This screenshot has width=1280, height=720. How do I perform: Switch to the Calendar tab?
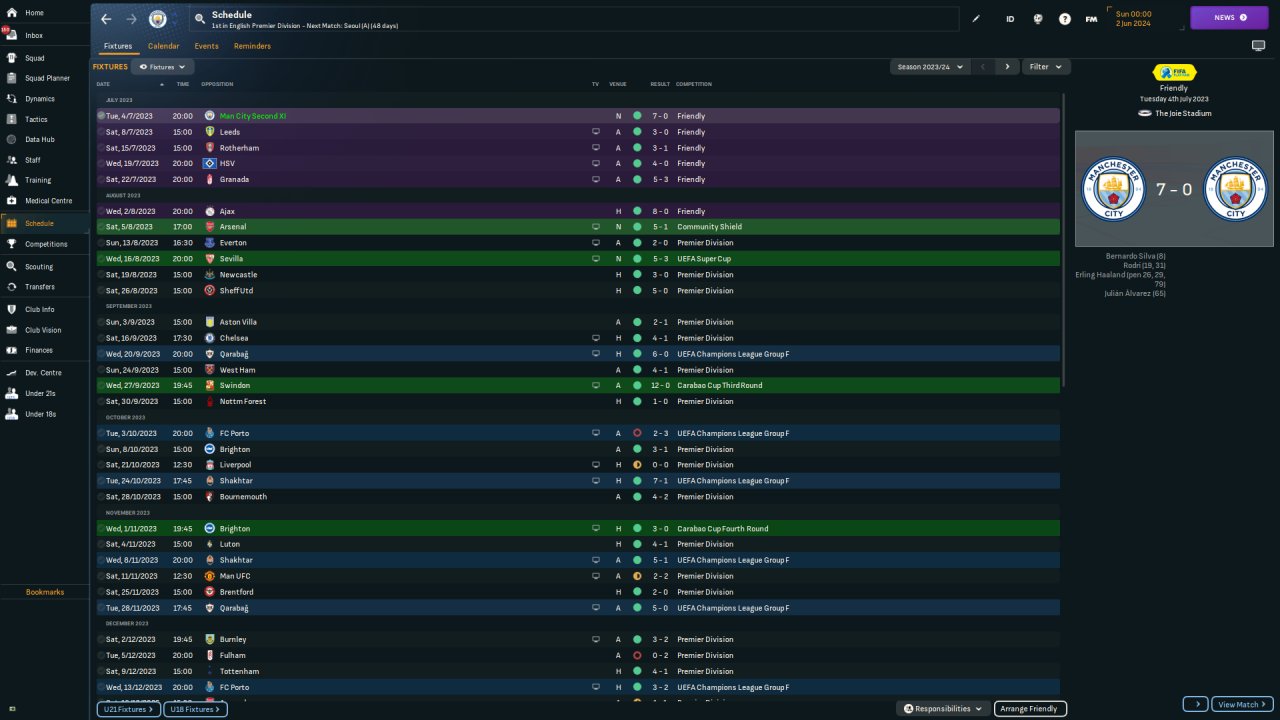pos(164,46)
